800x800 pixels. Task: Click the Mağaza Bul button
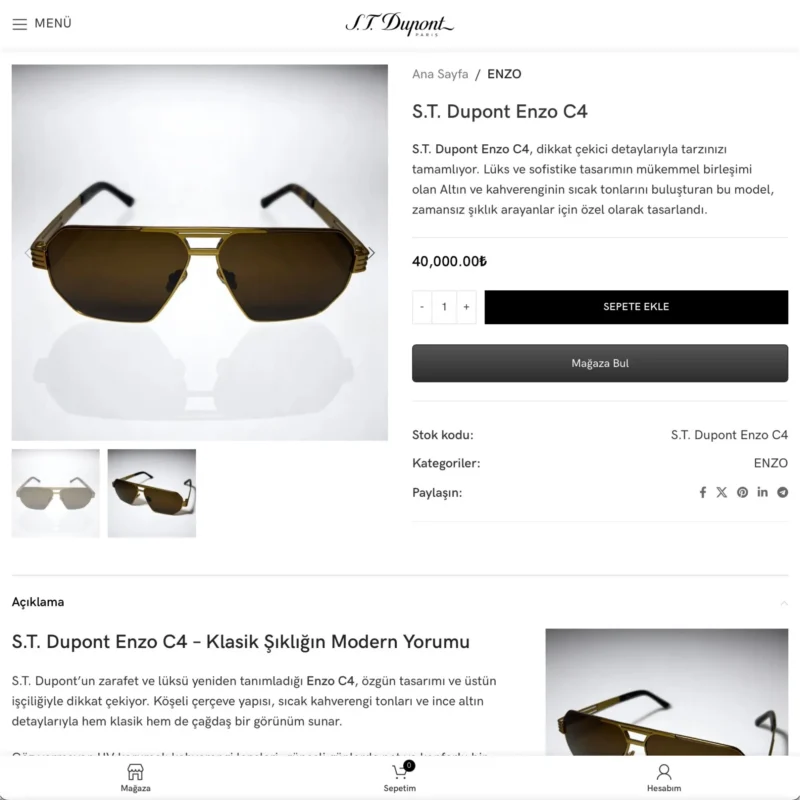600,363
